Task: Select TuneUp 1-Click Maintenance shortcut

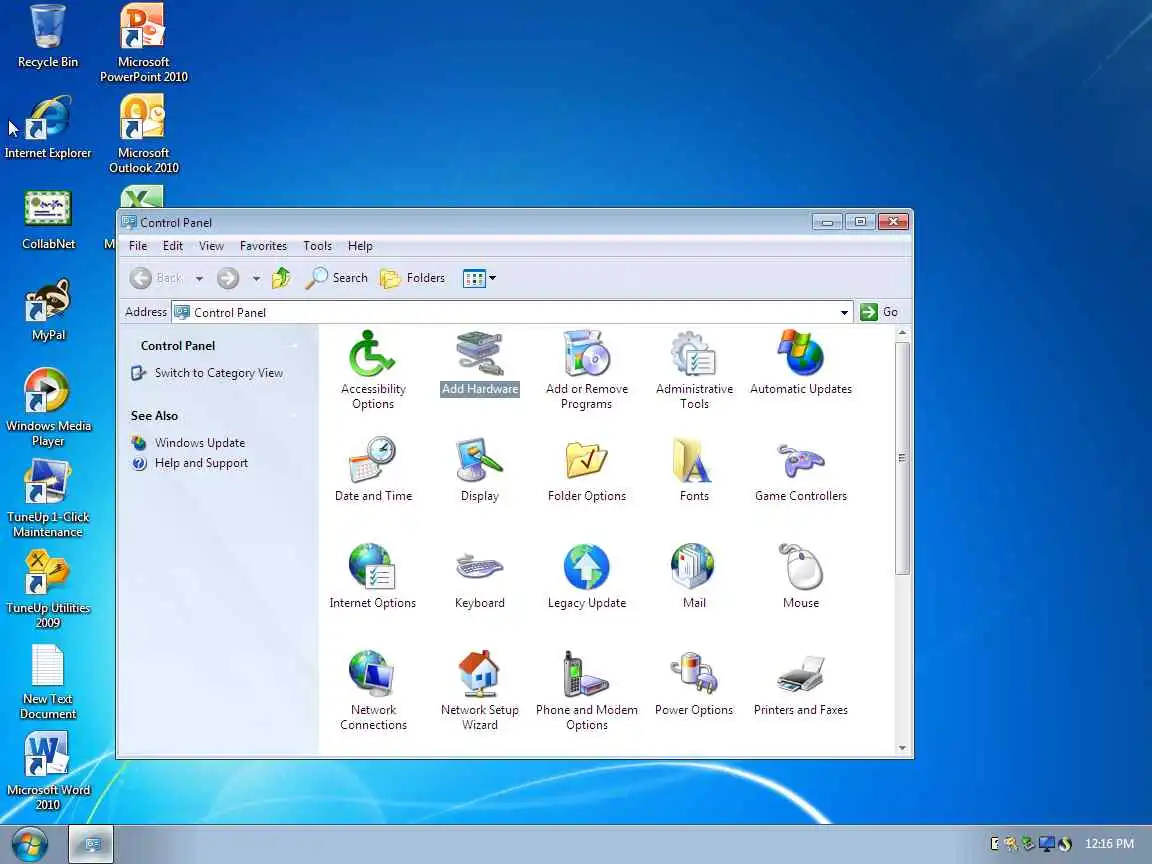Action: point(48,498)
